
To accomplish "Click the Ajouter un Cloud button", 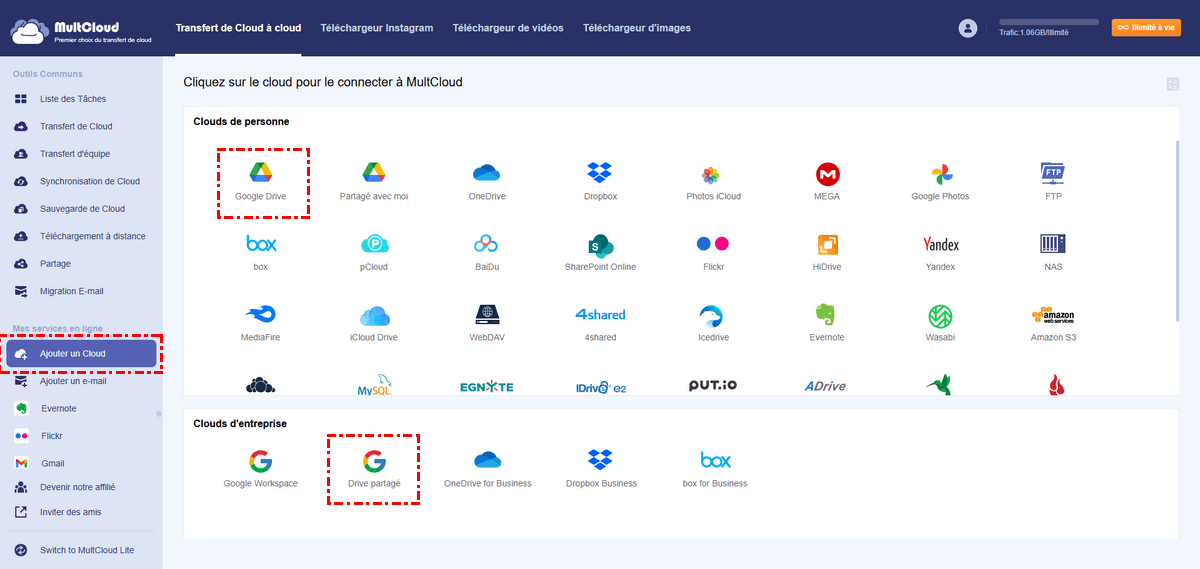I will point(81,354).
